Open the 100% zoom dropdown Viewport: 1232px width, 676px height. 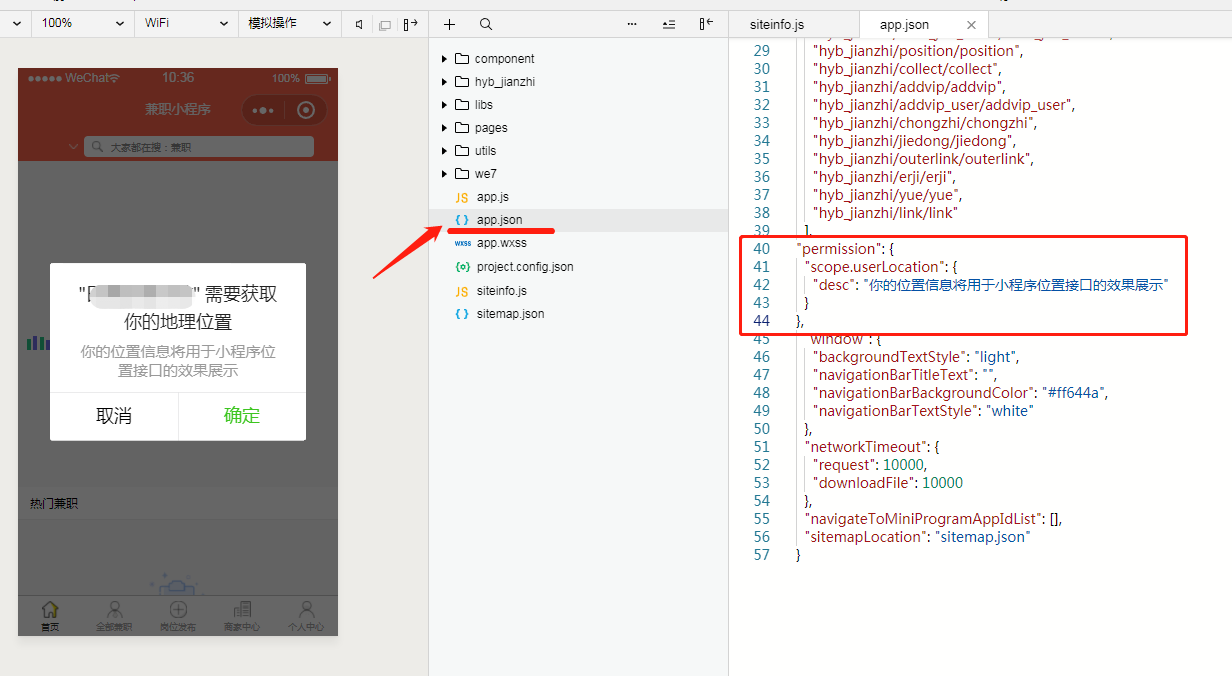pyautogui.click(x=82, y=23)
